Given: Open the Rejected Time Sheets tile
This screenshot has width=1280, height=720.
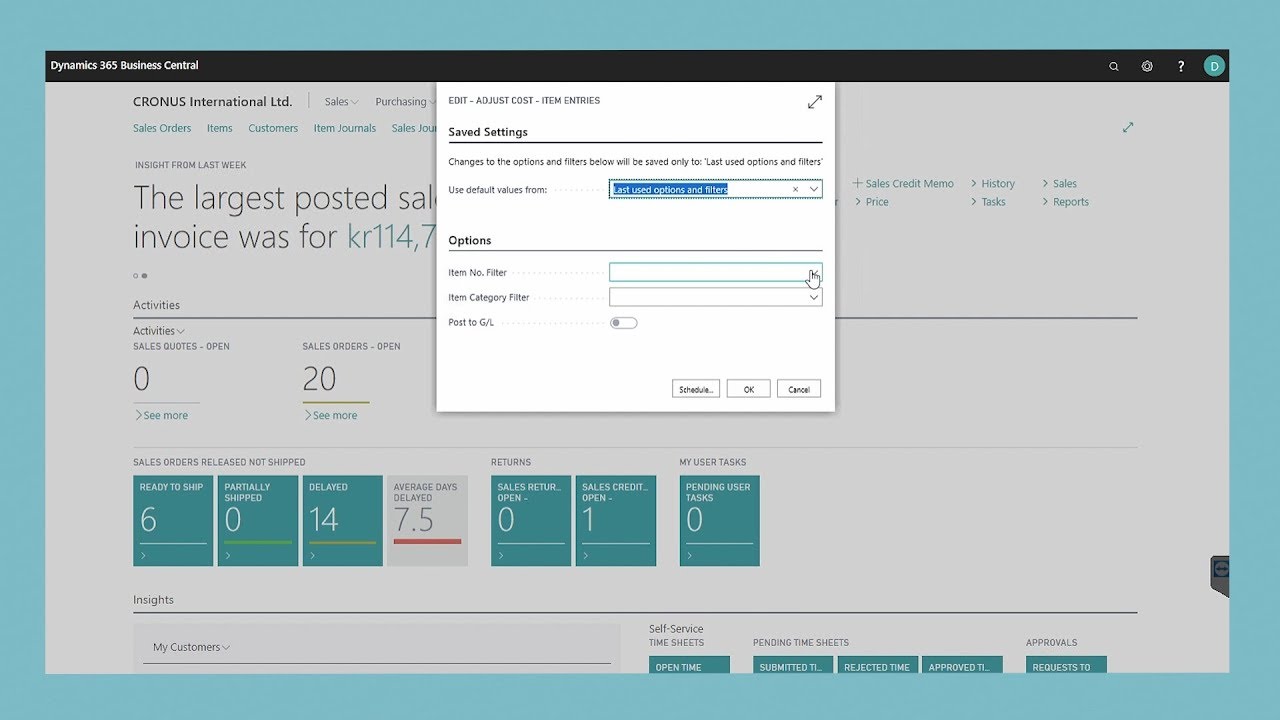Looking at the screenshot, I should [878, 665].
